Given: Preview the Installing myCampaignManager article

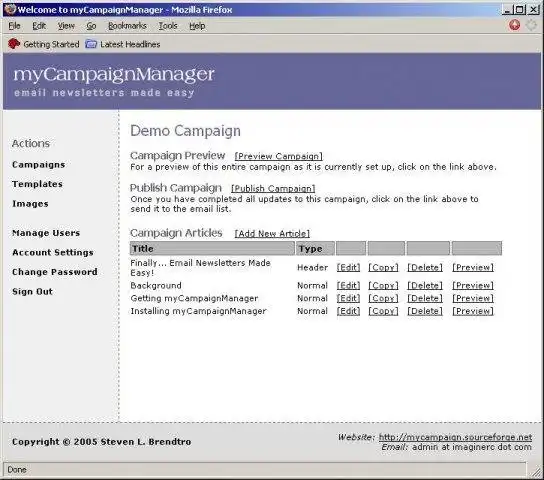Looking at the screenshot, I should pyautogui.click(x=473, y=311).
